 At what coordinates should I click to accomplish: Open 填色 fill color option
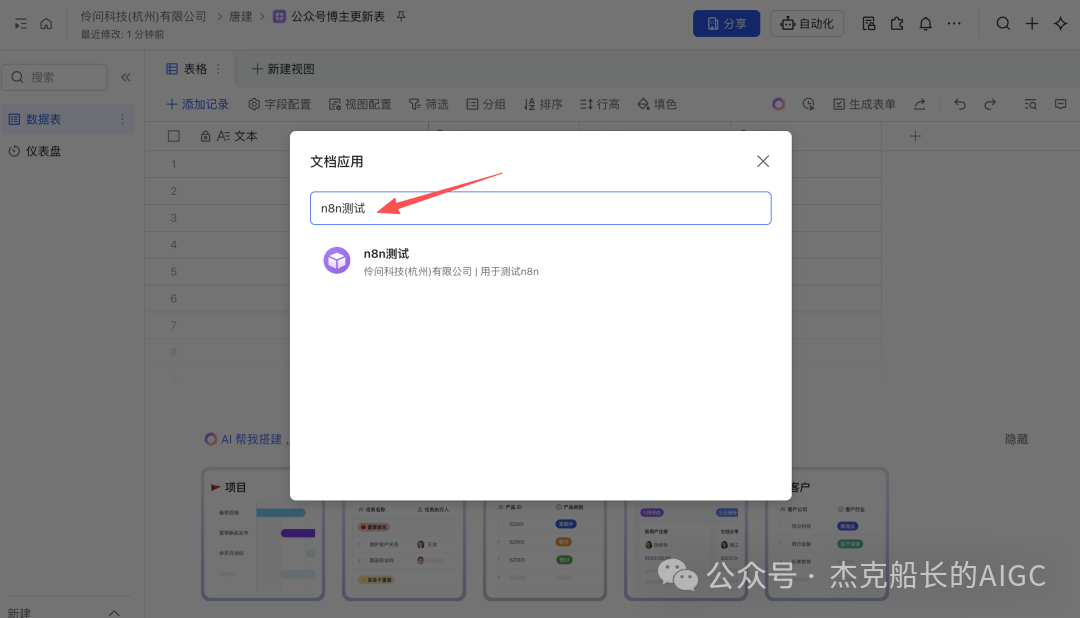click(656, 104)
